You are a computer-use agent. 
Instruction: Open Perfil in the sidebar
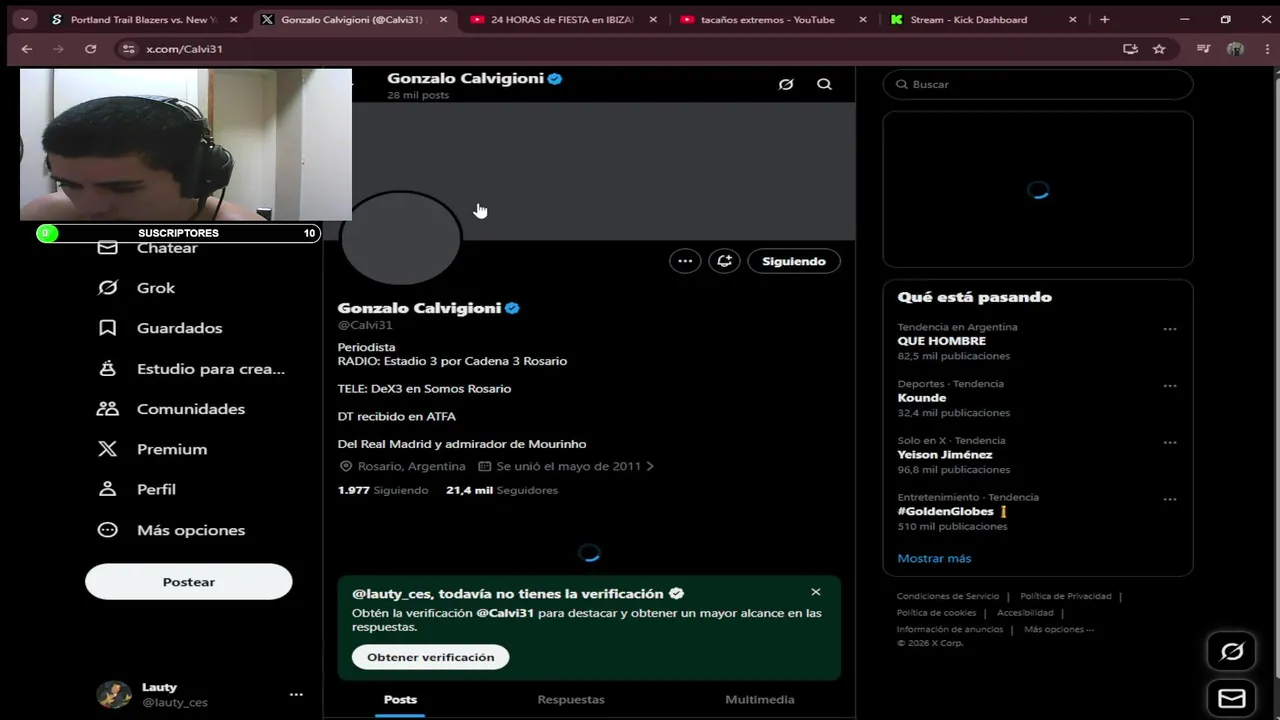(x=136, y=489)
